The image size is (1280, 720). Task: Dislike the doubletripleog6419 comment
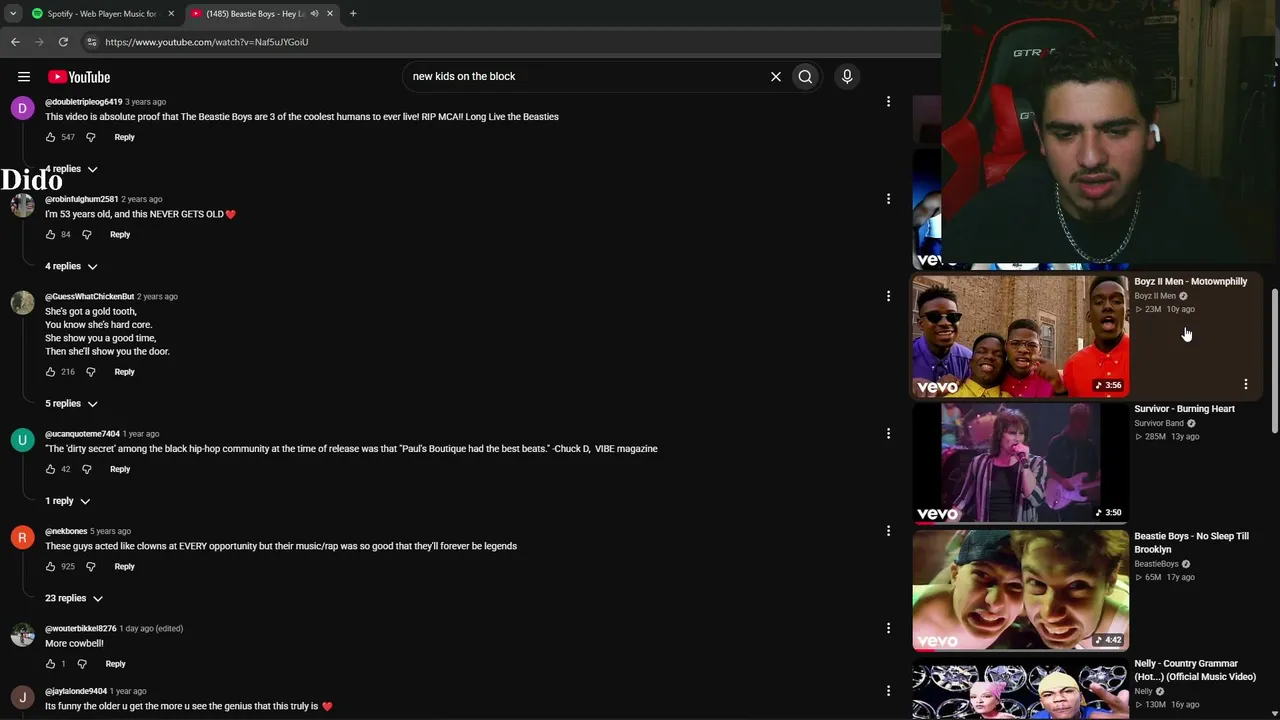[90, 137]
